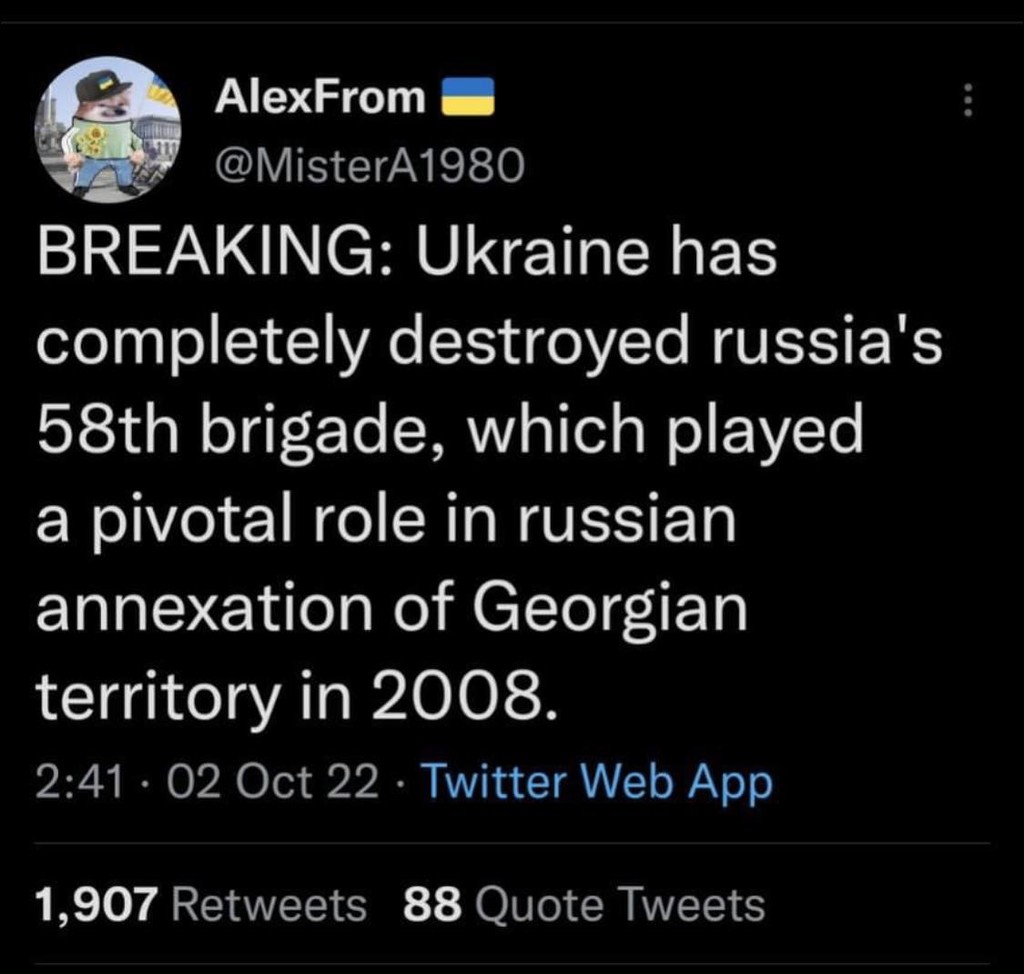Click the 2:41 timestamp
1024x974 pixels.
point(80,782)
